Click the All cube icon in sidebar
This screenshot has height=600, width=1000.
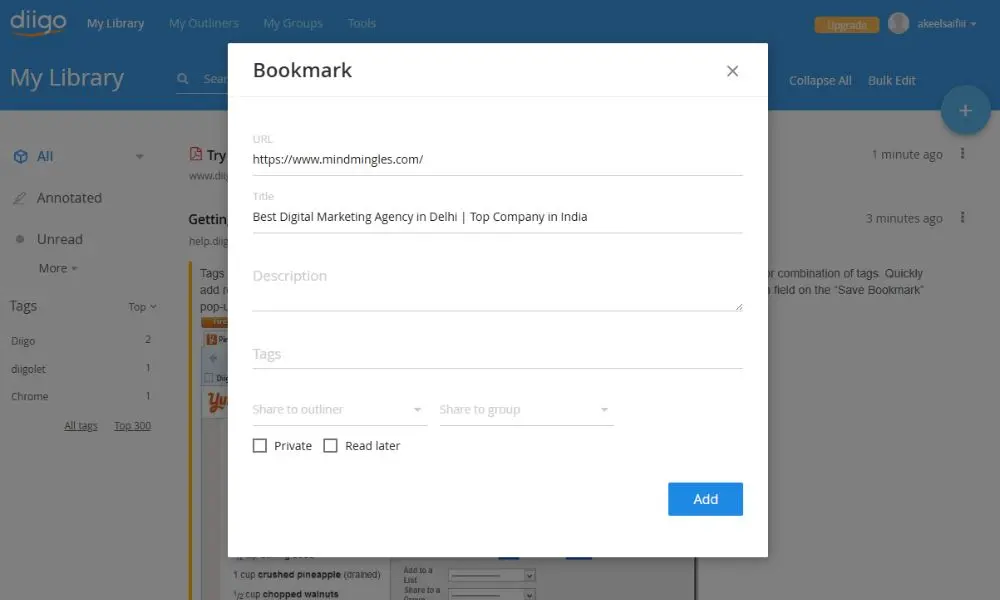20,156
